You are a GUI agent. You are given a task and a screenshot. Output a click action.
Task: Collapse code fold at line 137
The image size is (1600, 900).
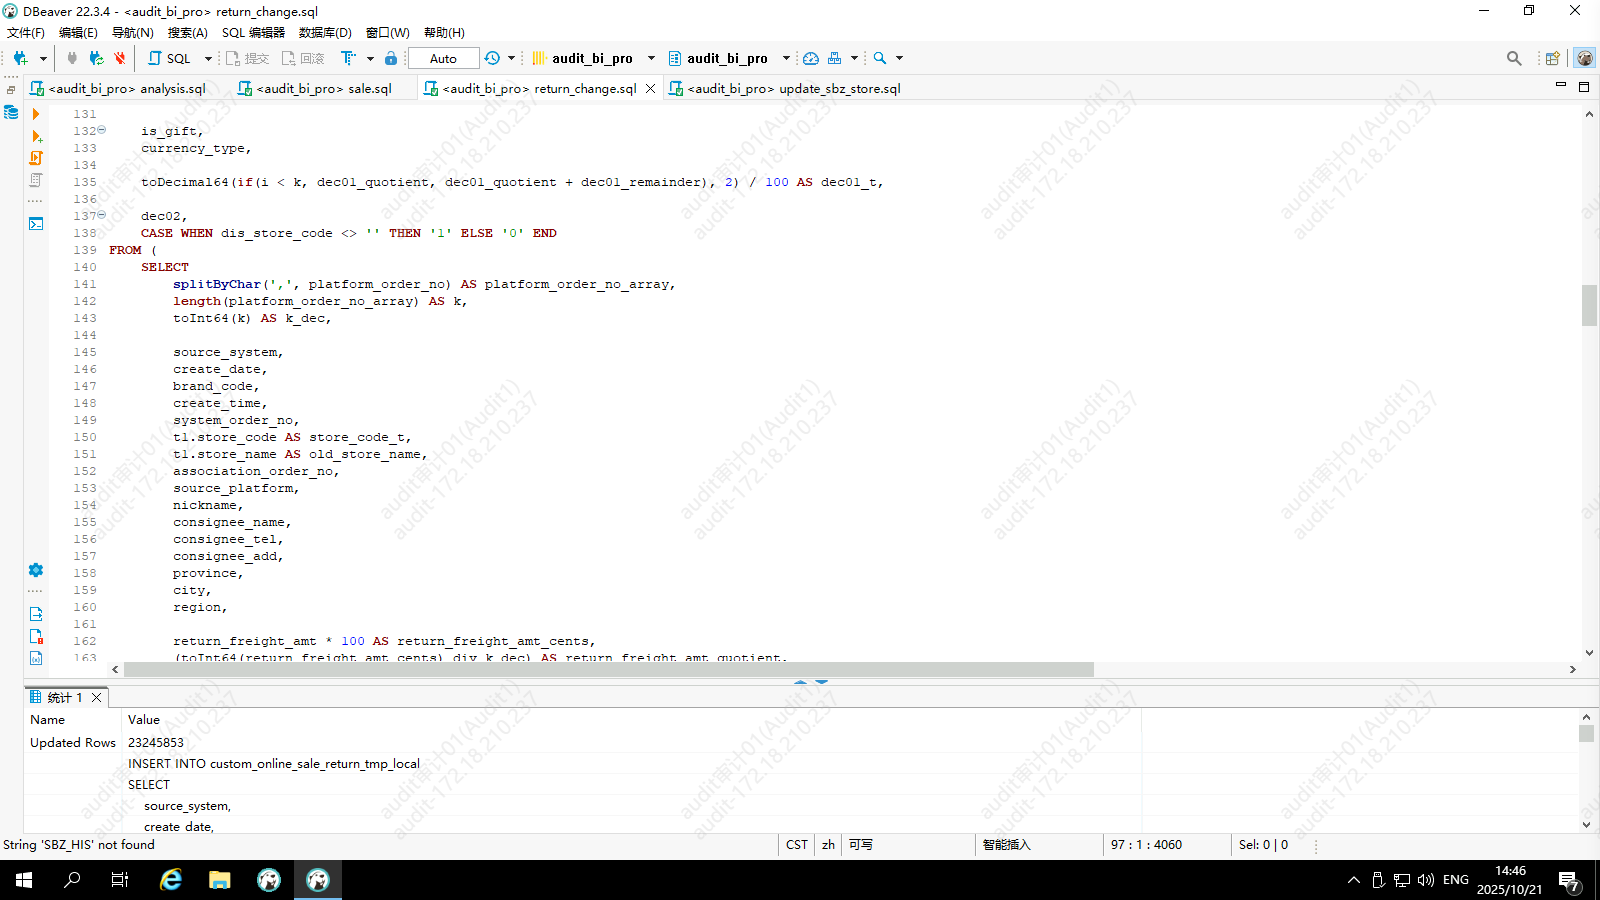[x=102, y=215]
